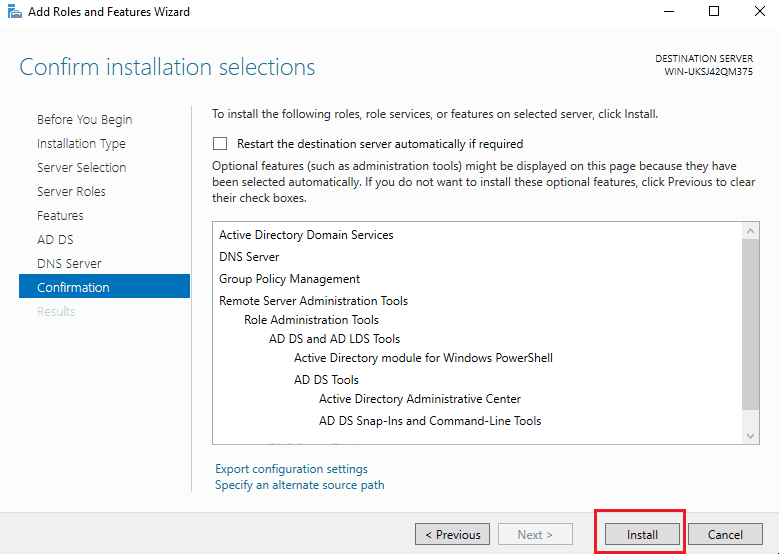Screen dimensions: 779x554
Task: Select Remote Server Administration Tools entry
Action: pos(313,301)
